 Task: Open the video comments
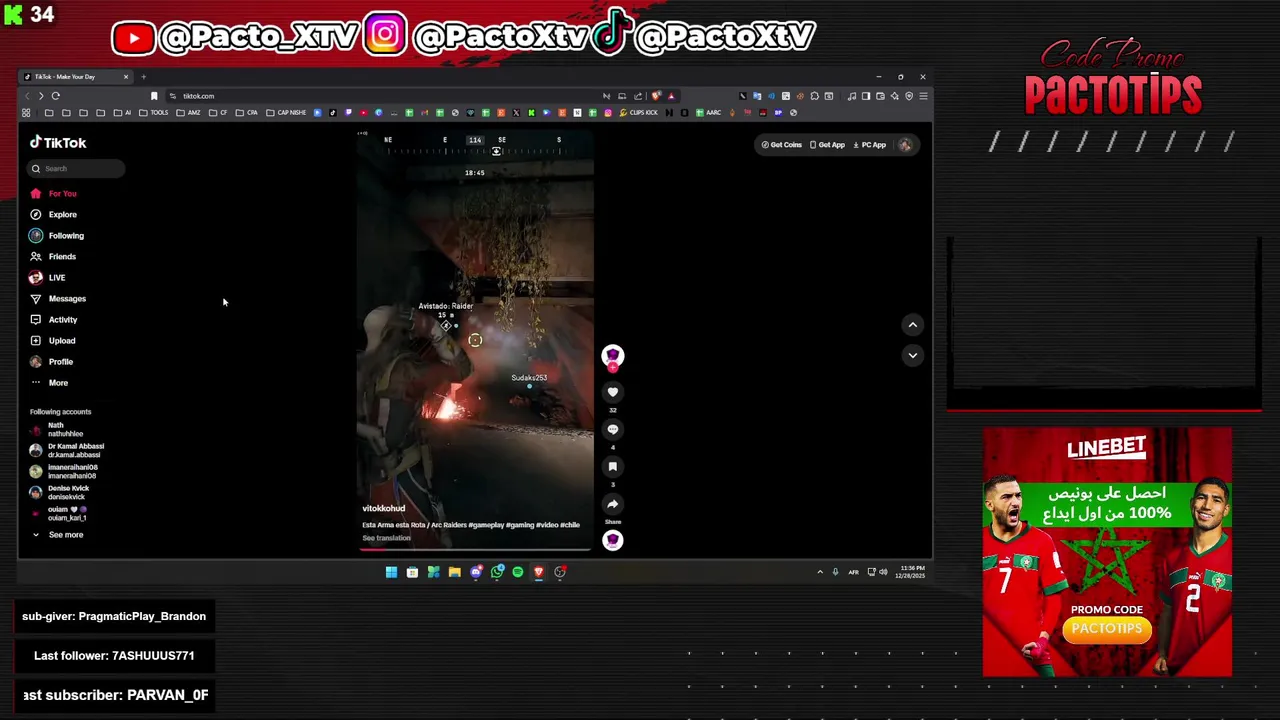(613, 429)
